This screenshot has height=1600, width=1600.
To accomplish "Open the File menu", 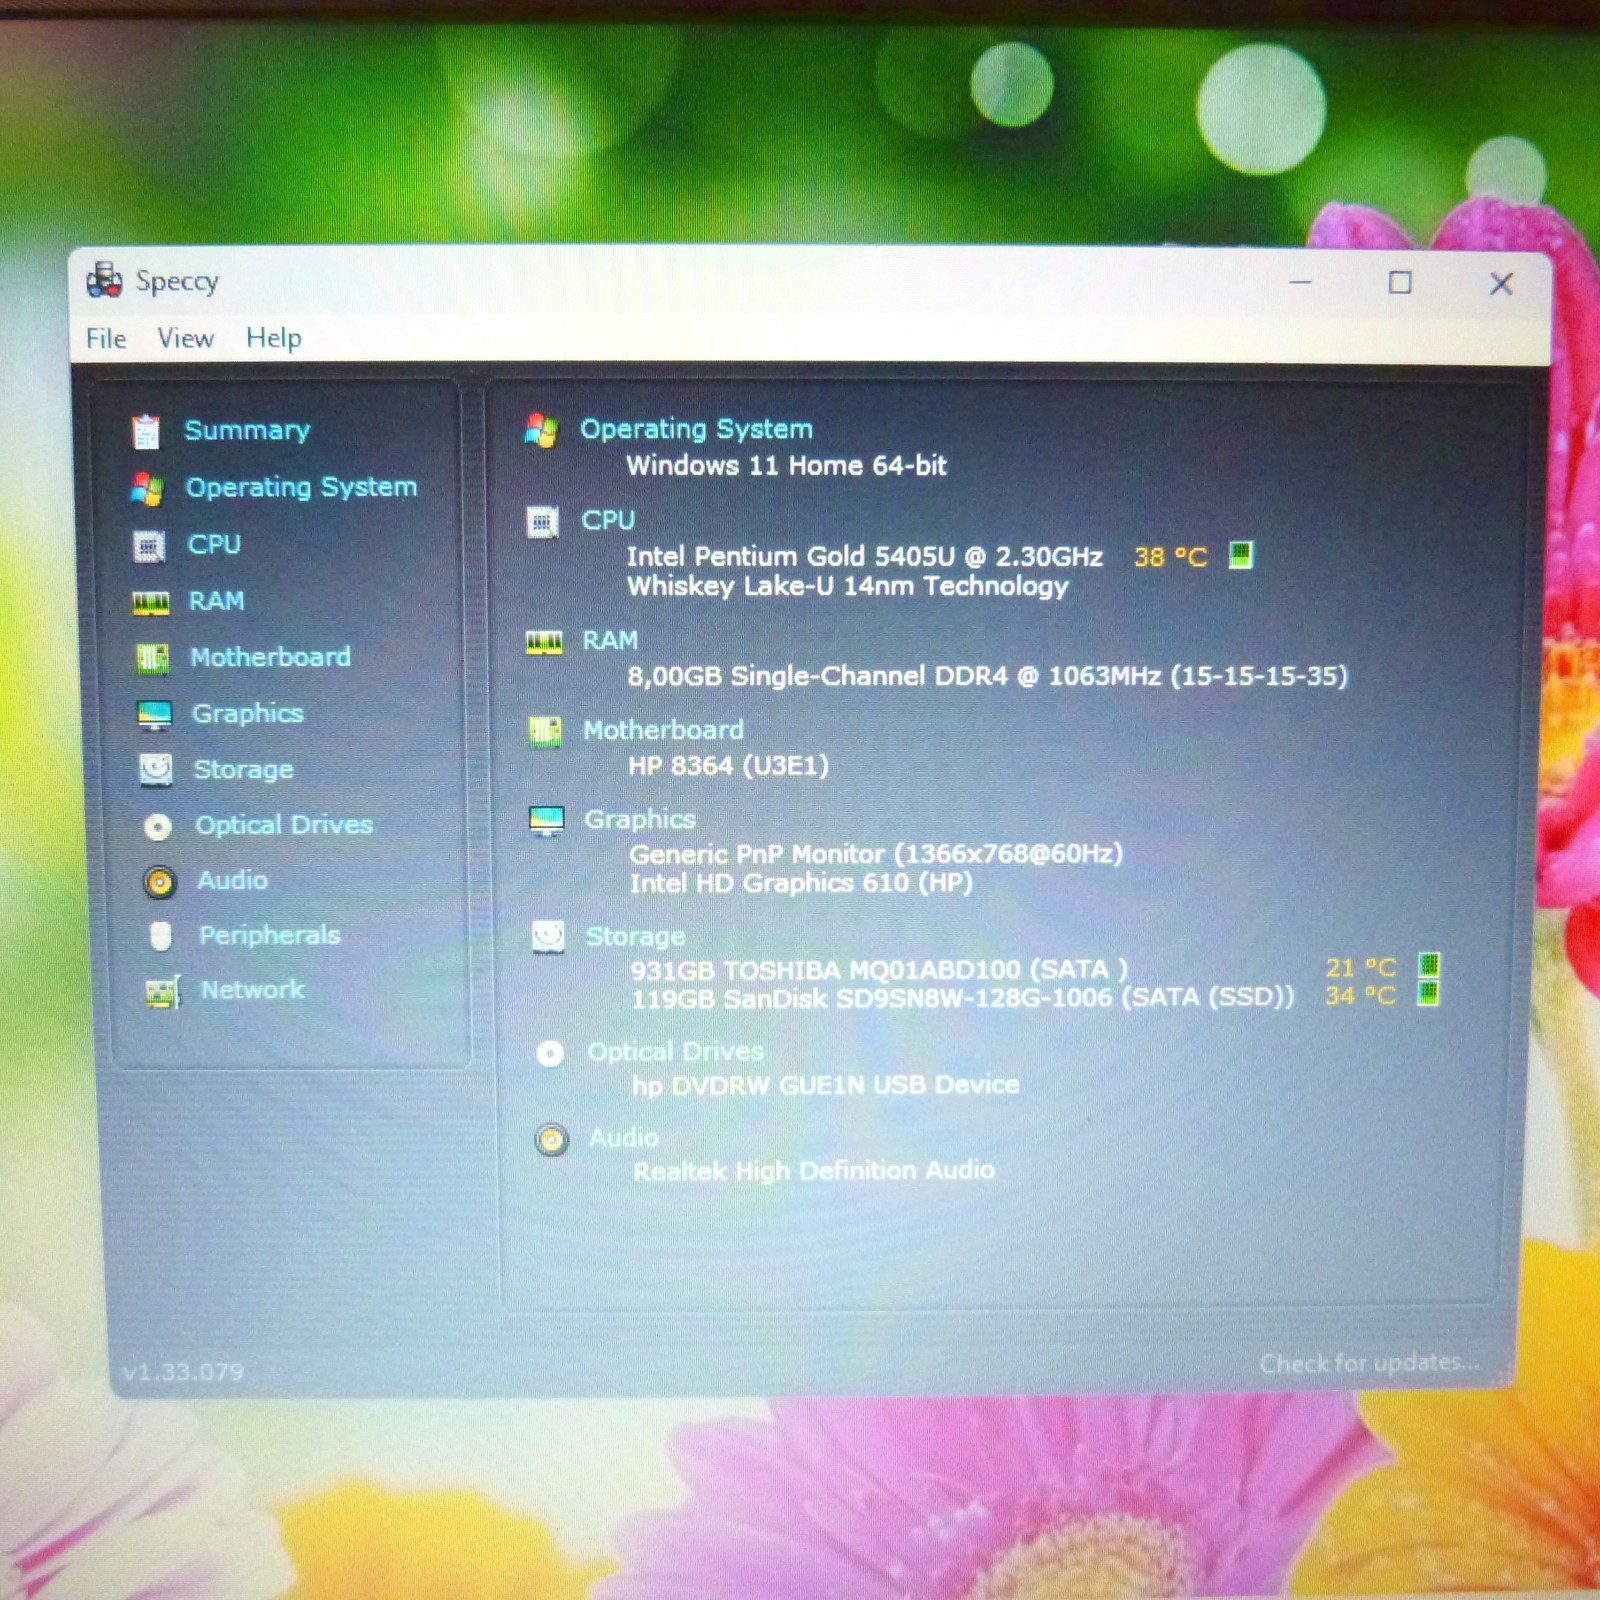I will [106, 339].
